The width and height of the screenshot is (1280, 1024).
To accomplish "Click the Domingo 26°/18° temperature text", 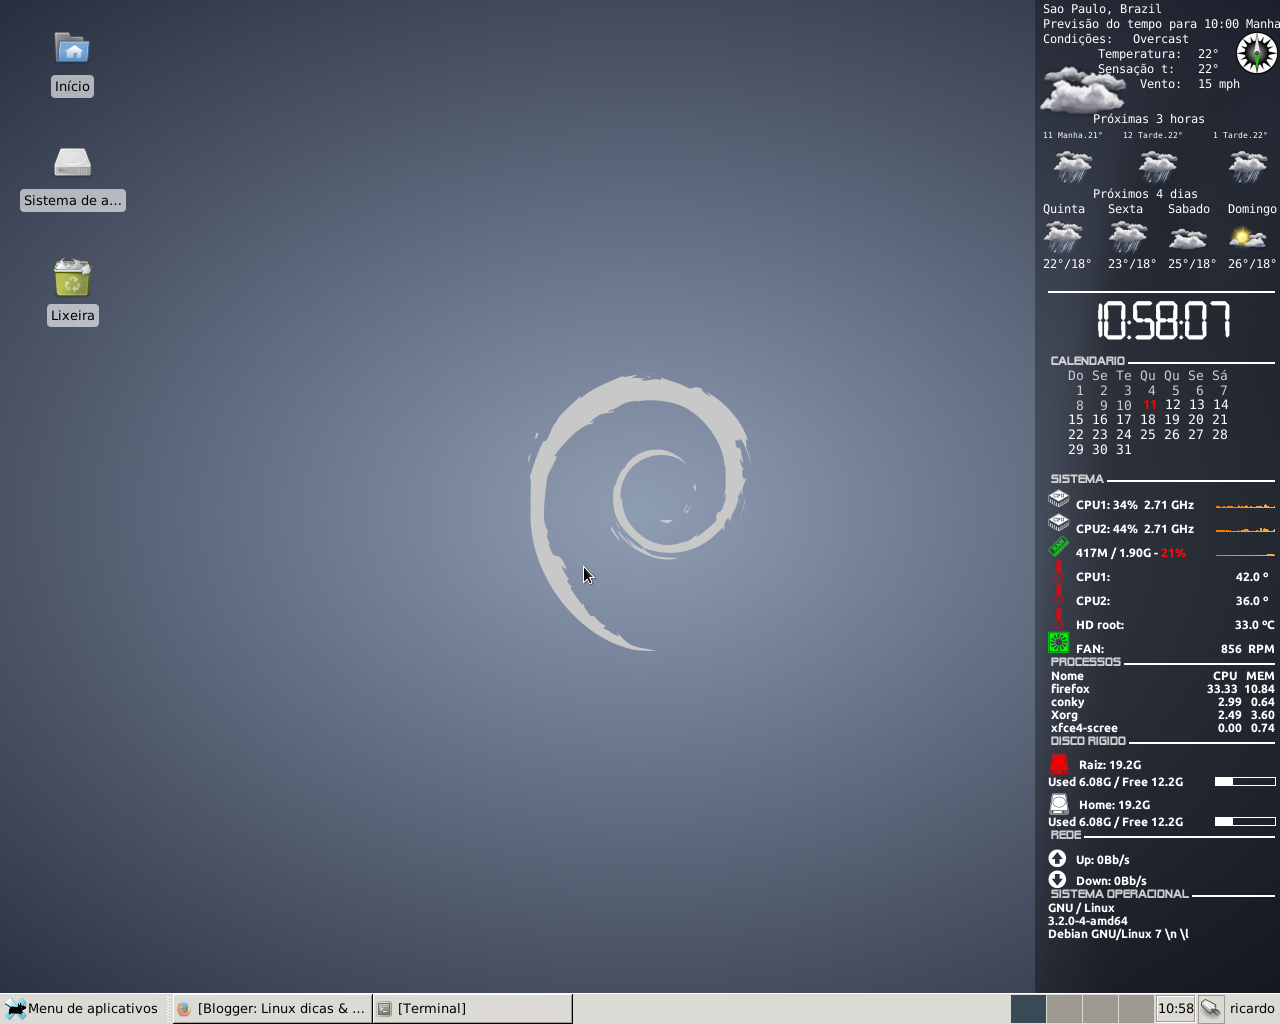I will pyautogui.click(x=1252, y=264).
